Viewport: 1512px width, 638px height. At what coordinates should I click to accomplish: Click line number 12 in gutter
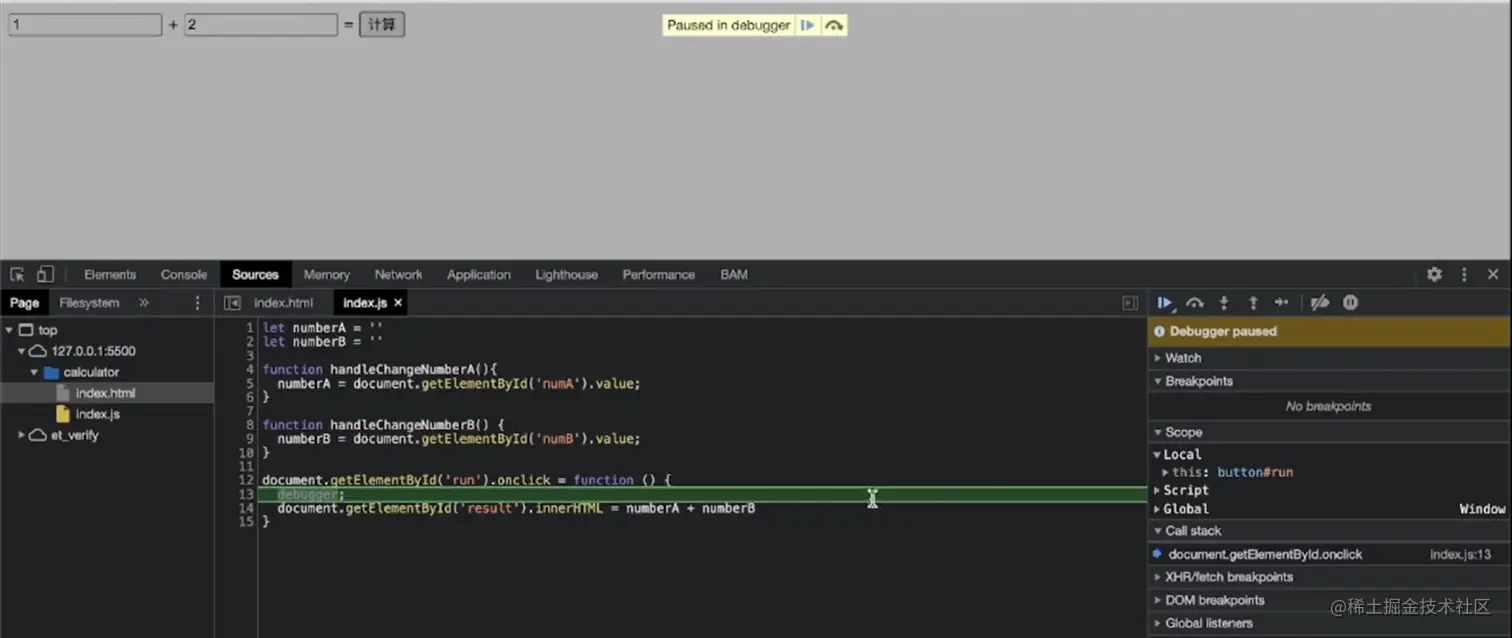(248, 480)
